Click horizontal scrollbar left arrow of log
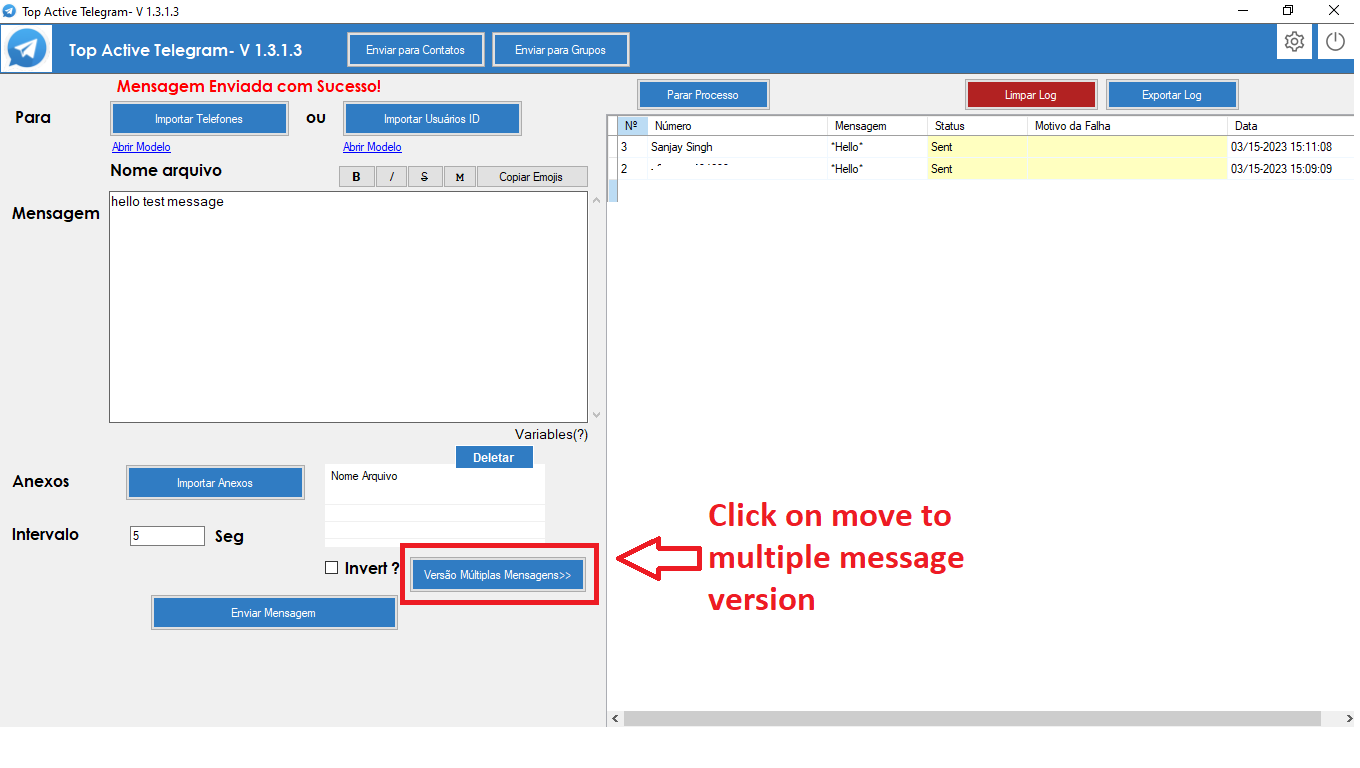The height and width of the screenshot is (768, 1360). click(615, 719)
